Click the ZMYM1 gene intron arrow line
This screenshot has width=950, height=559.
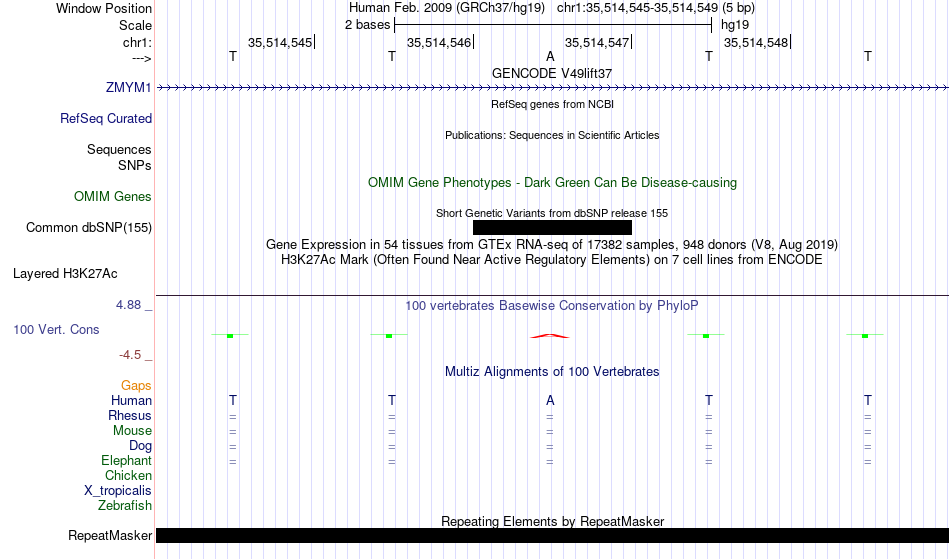[553, 88]
